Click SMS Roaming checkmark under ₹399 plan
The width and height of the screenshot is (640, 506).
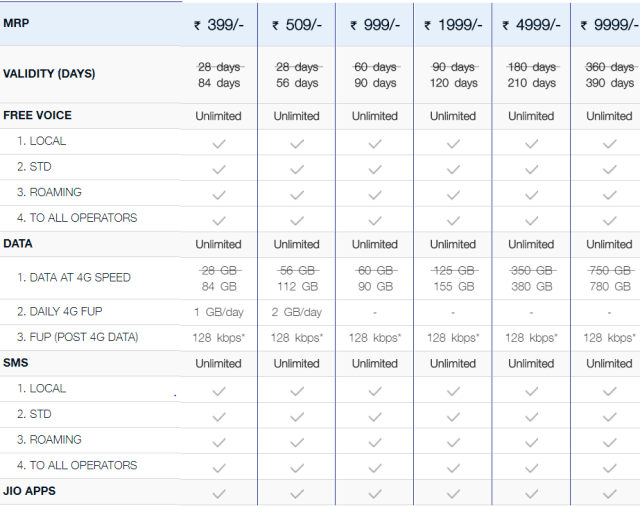218,441
